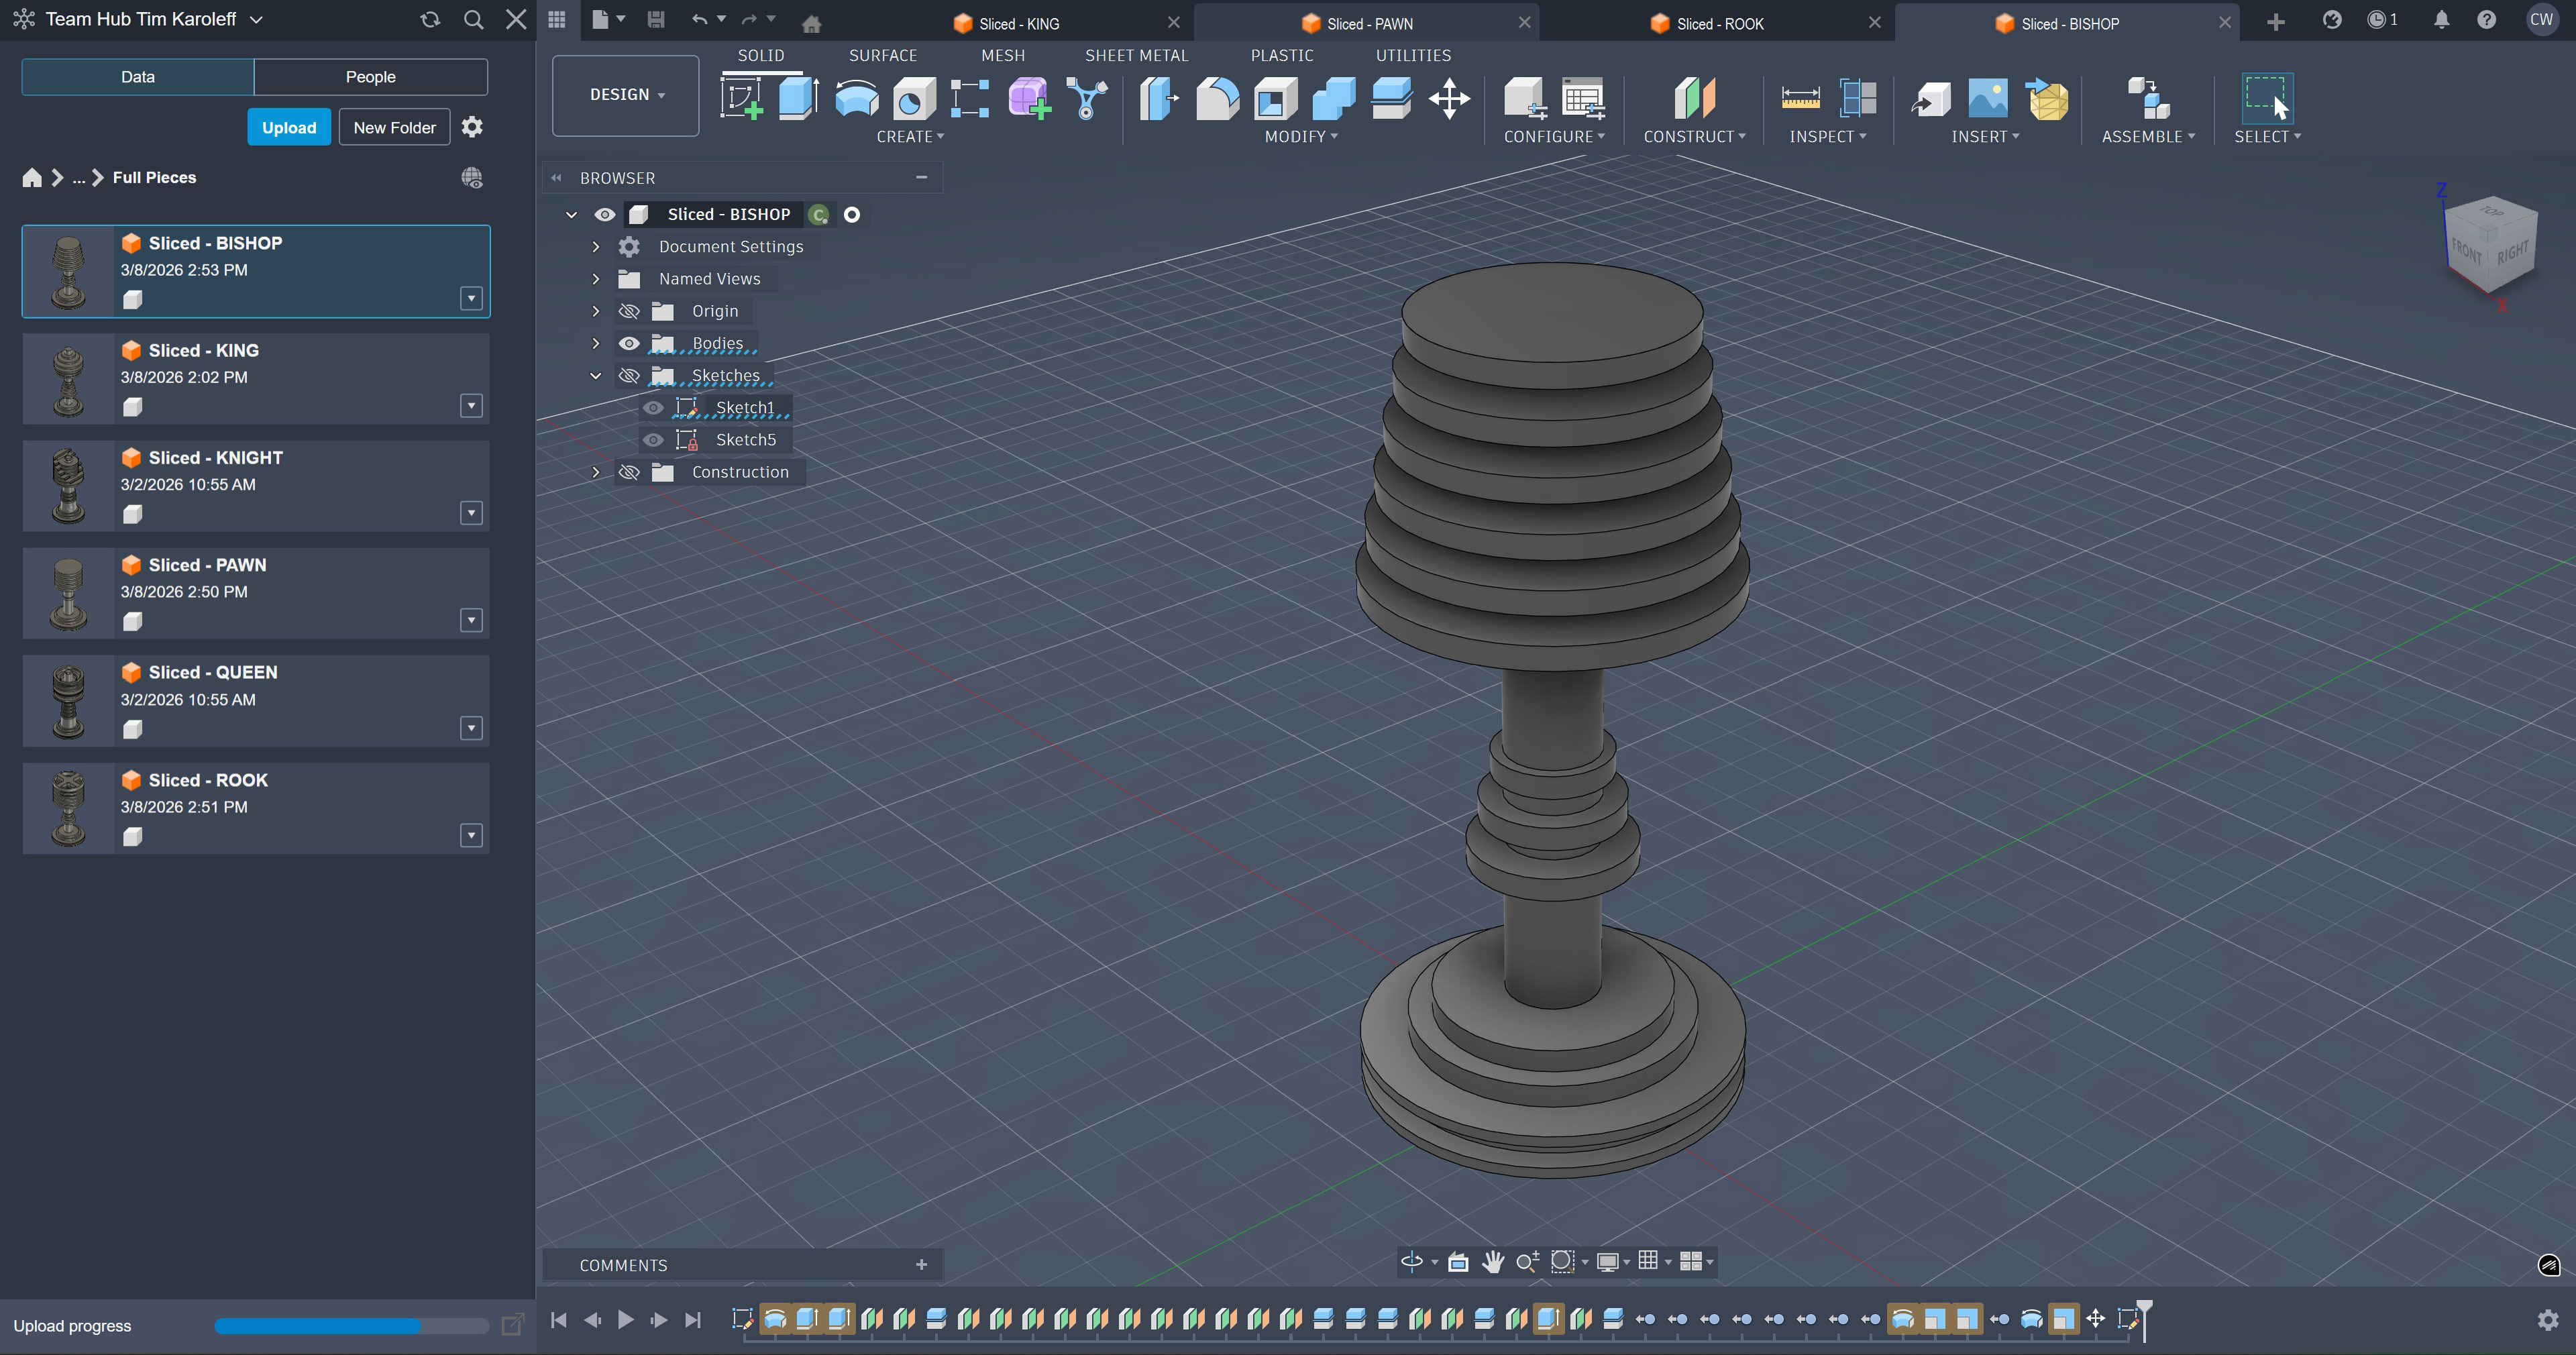Collapse the Sketches folder
2576x1355 pixels.
(x=596, y=376)
